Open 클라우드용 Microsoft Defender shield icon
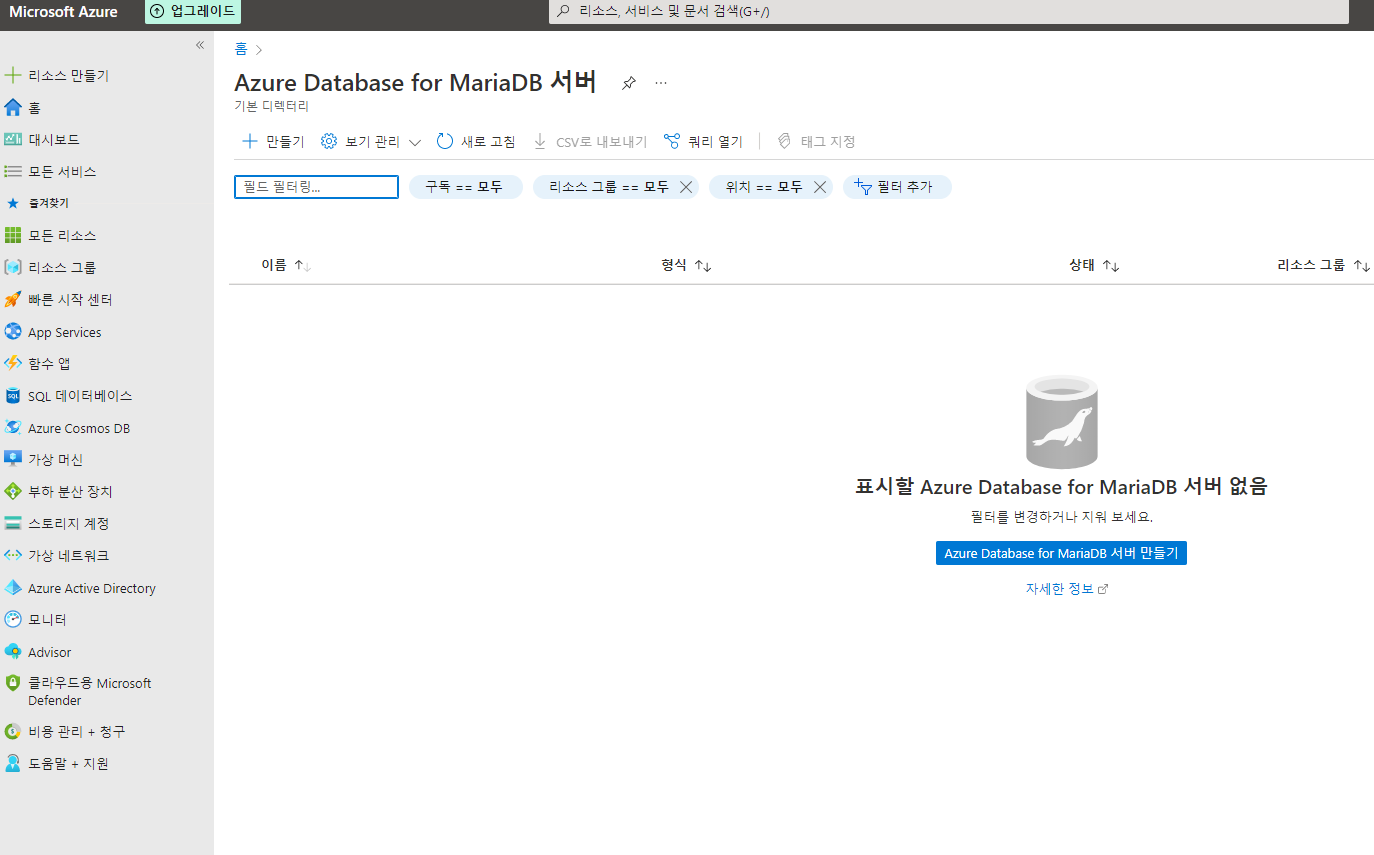 (x=13, y=683)
